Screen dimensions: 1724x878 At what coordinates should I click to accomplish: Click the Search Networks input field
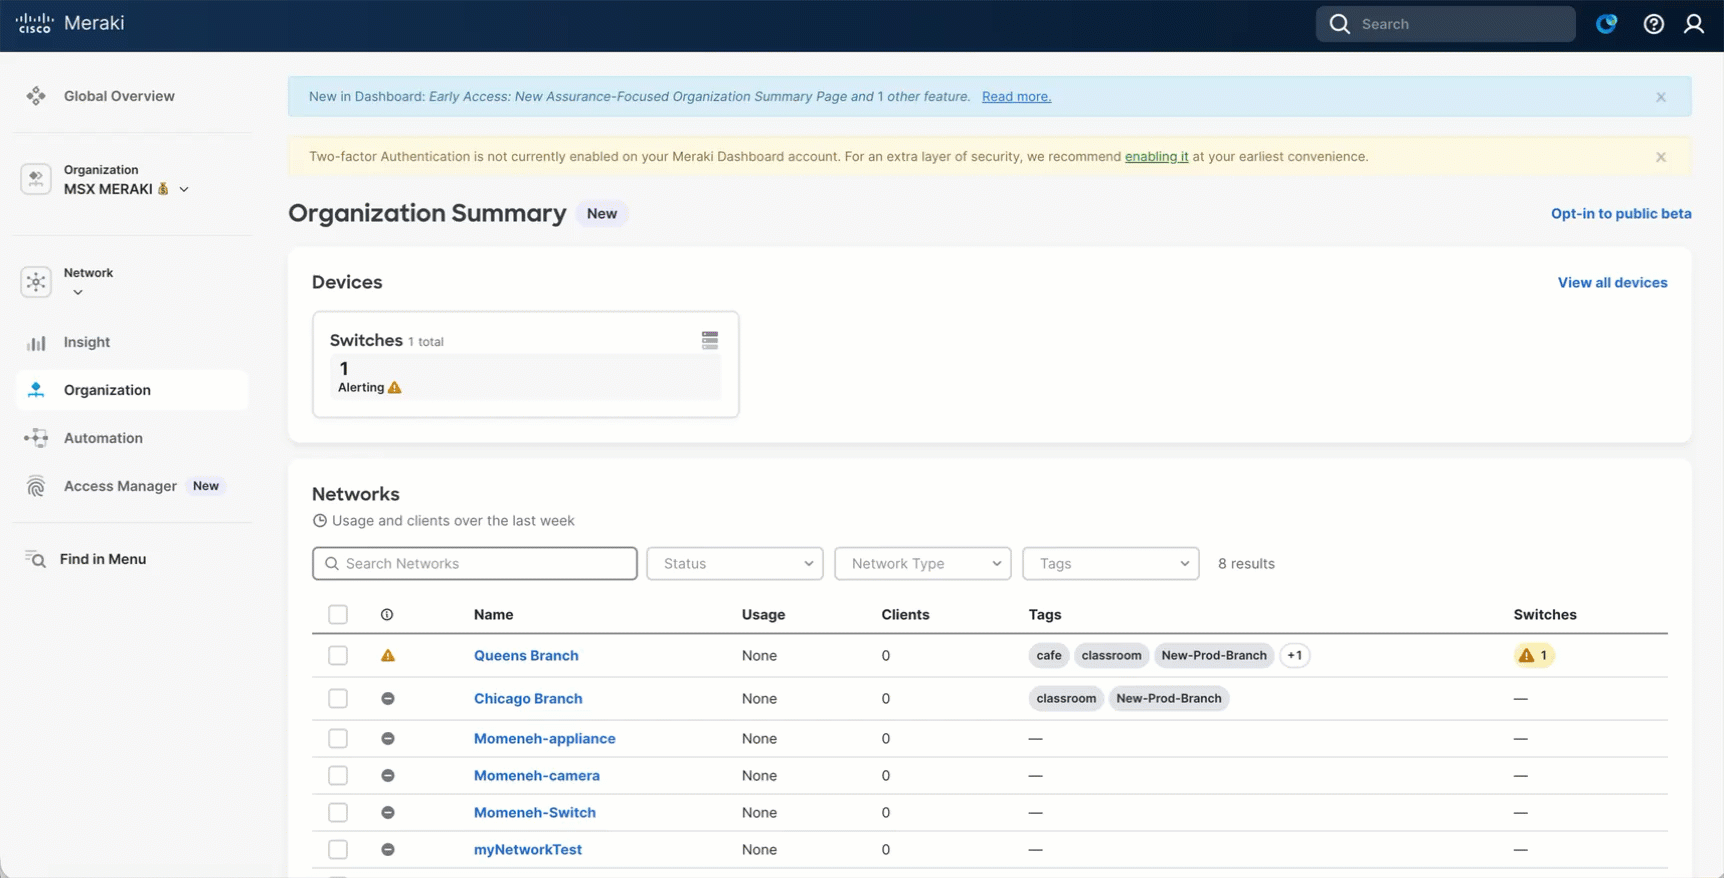coord(475,563)
